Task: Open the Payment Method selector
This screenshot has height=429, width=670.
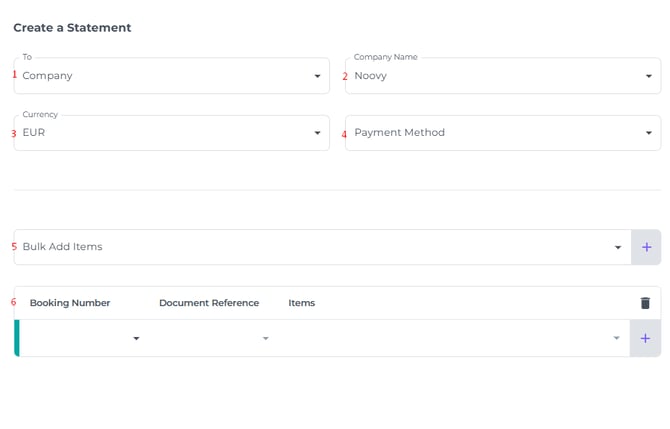Action: tap(490, 133)
